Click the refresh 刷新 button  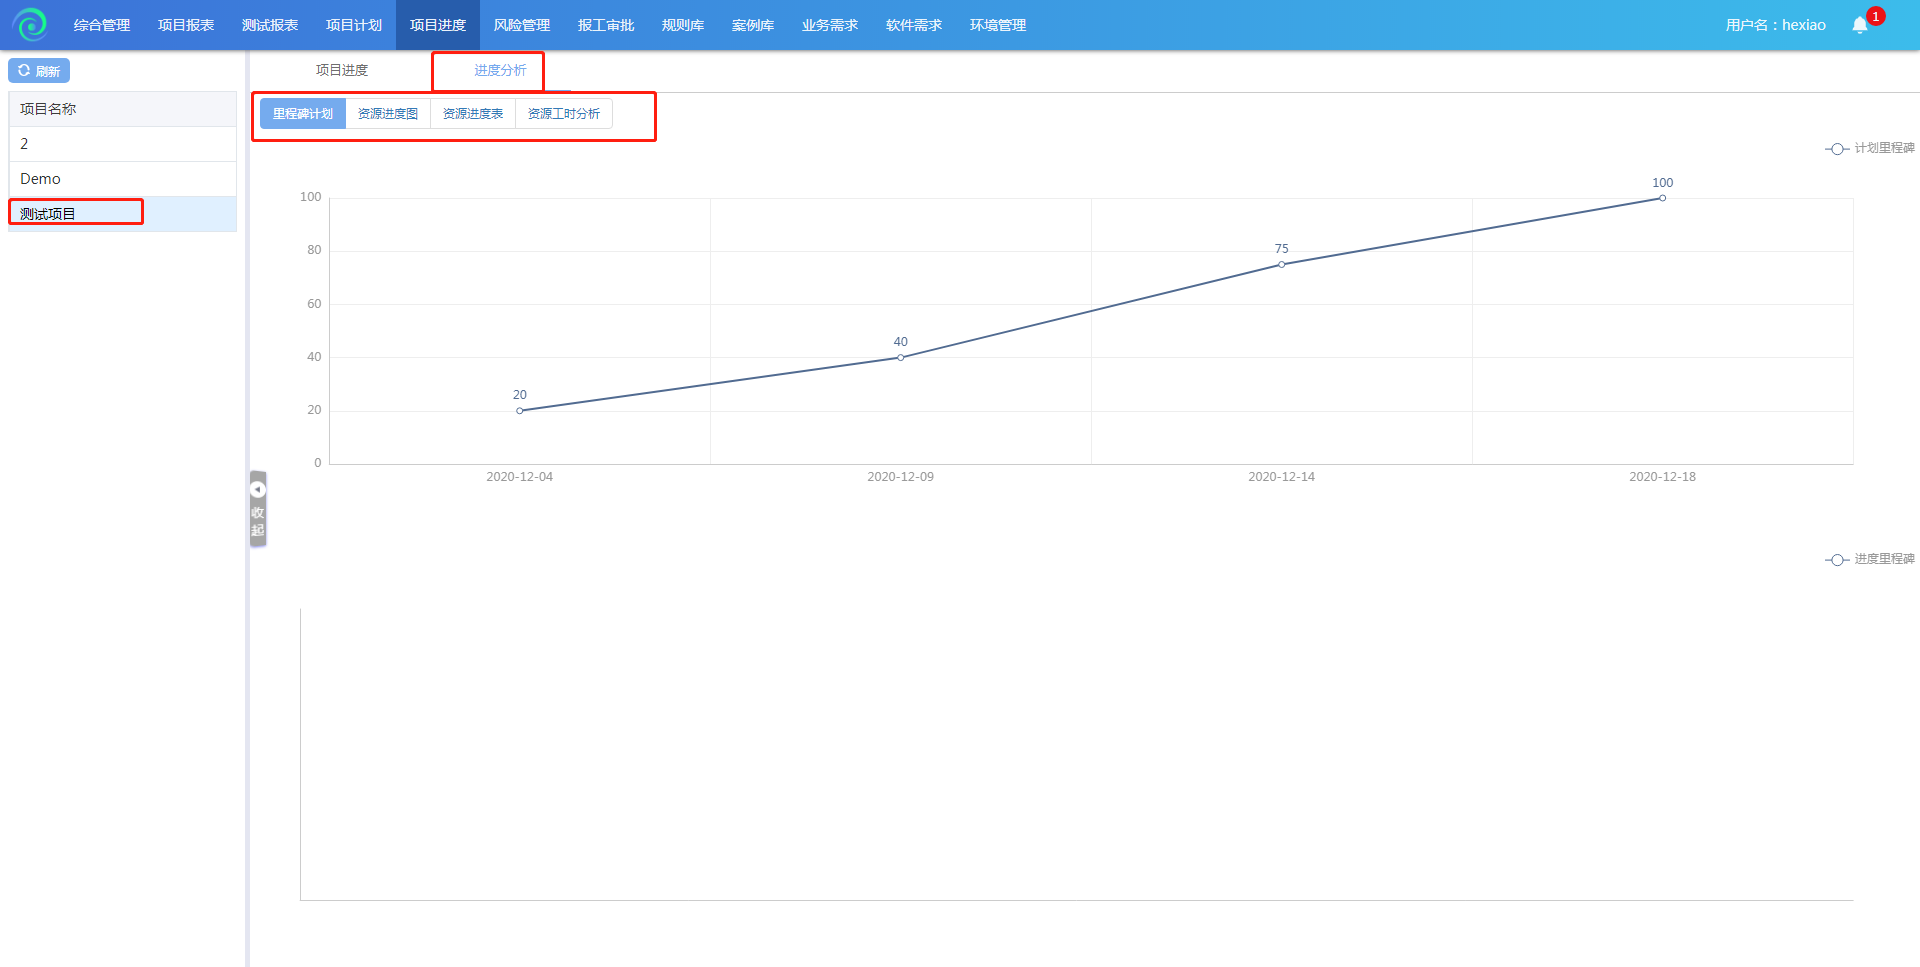tap(39, 71)
